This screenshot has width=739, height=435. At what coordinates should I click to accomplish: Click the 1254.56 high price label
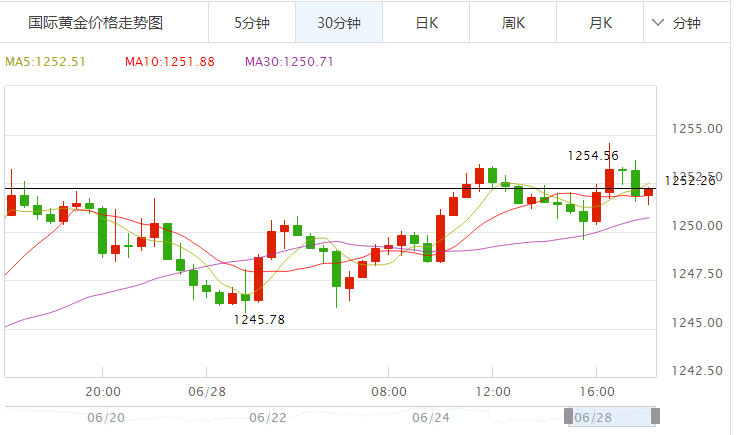pos(593,155)
